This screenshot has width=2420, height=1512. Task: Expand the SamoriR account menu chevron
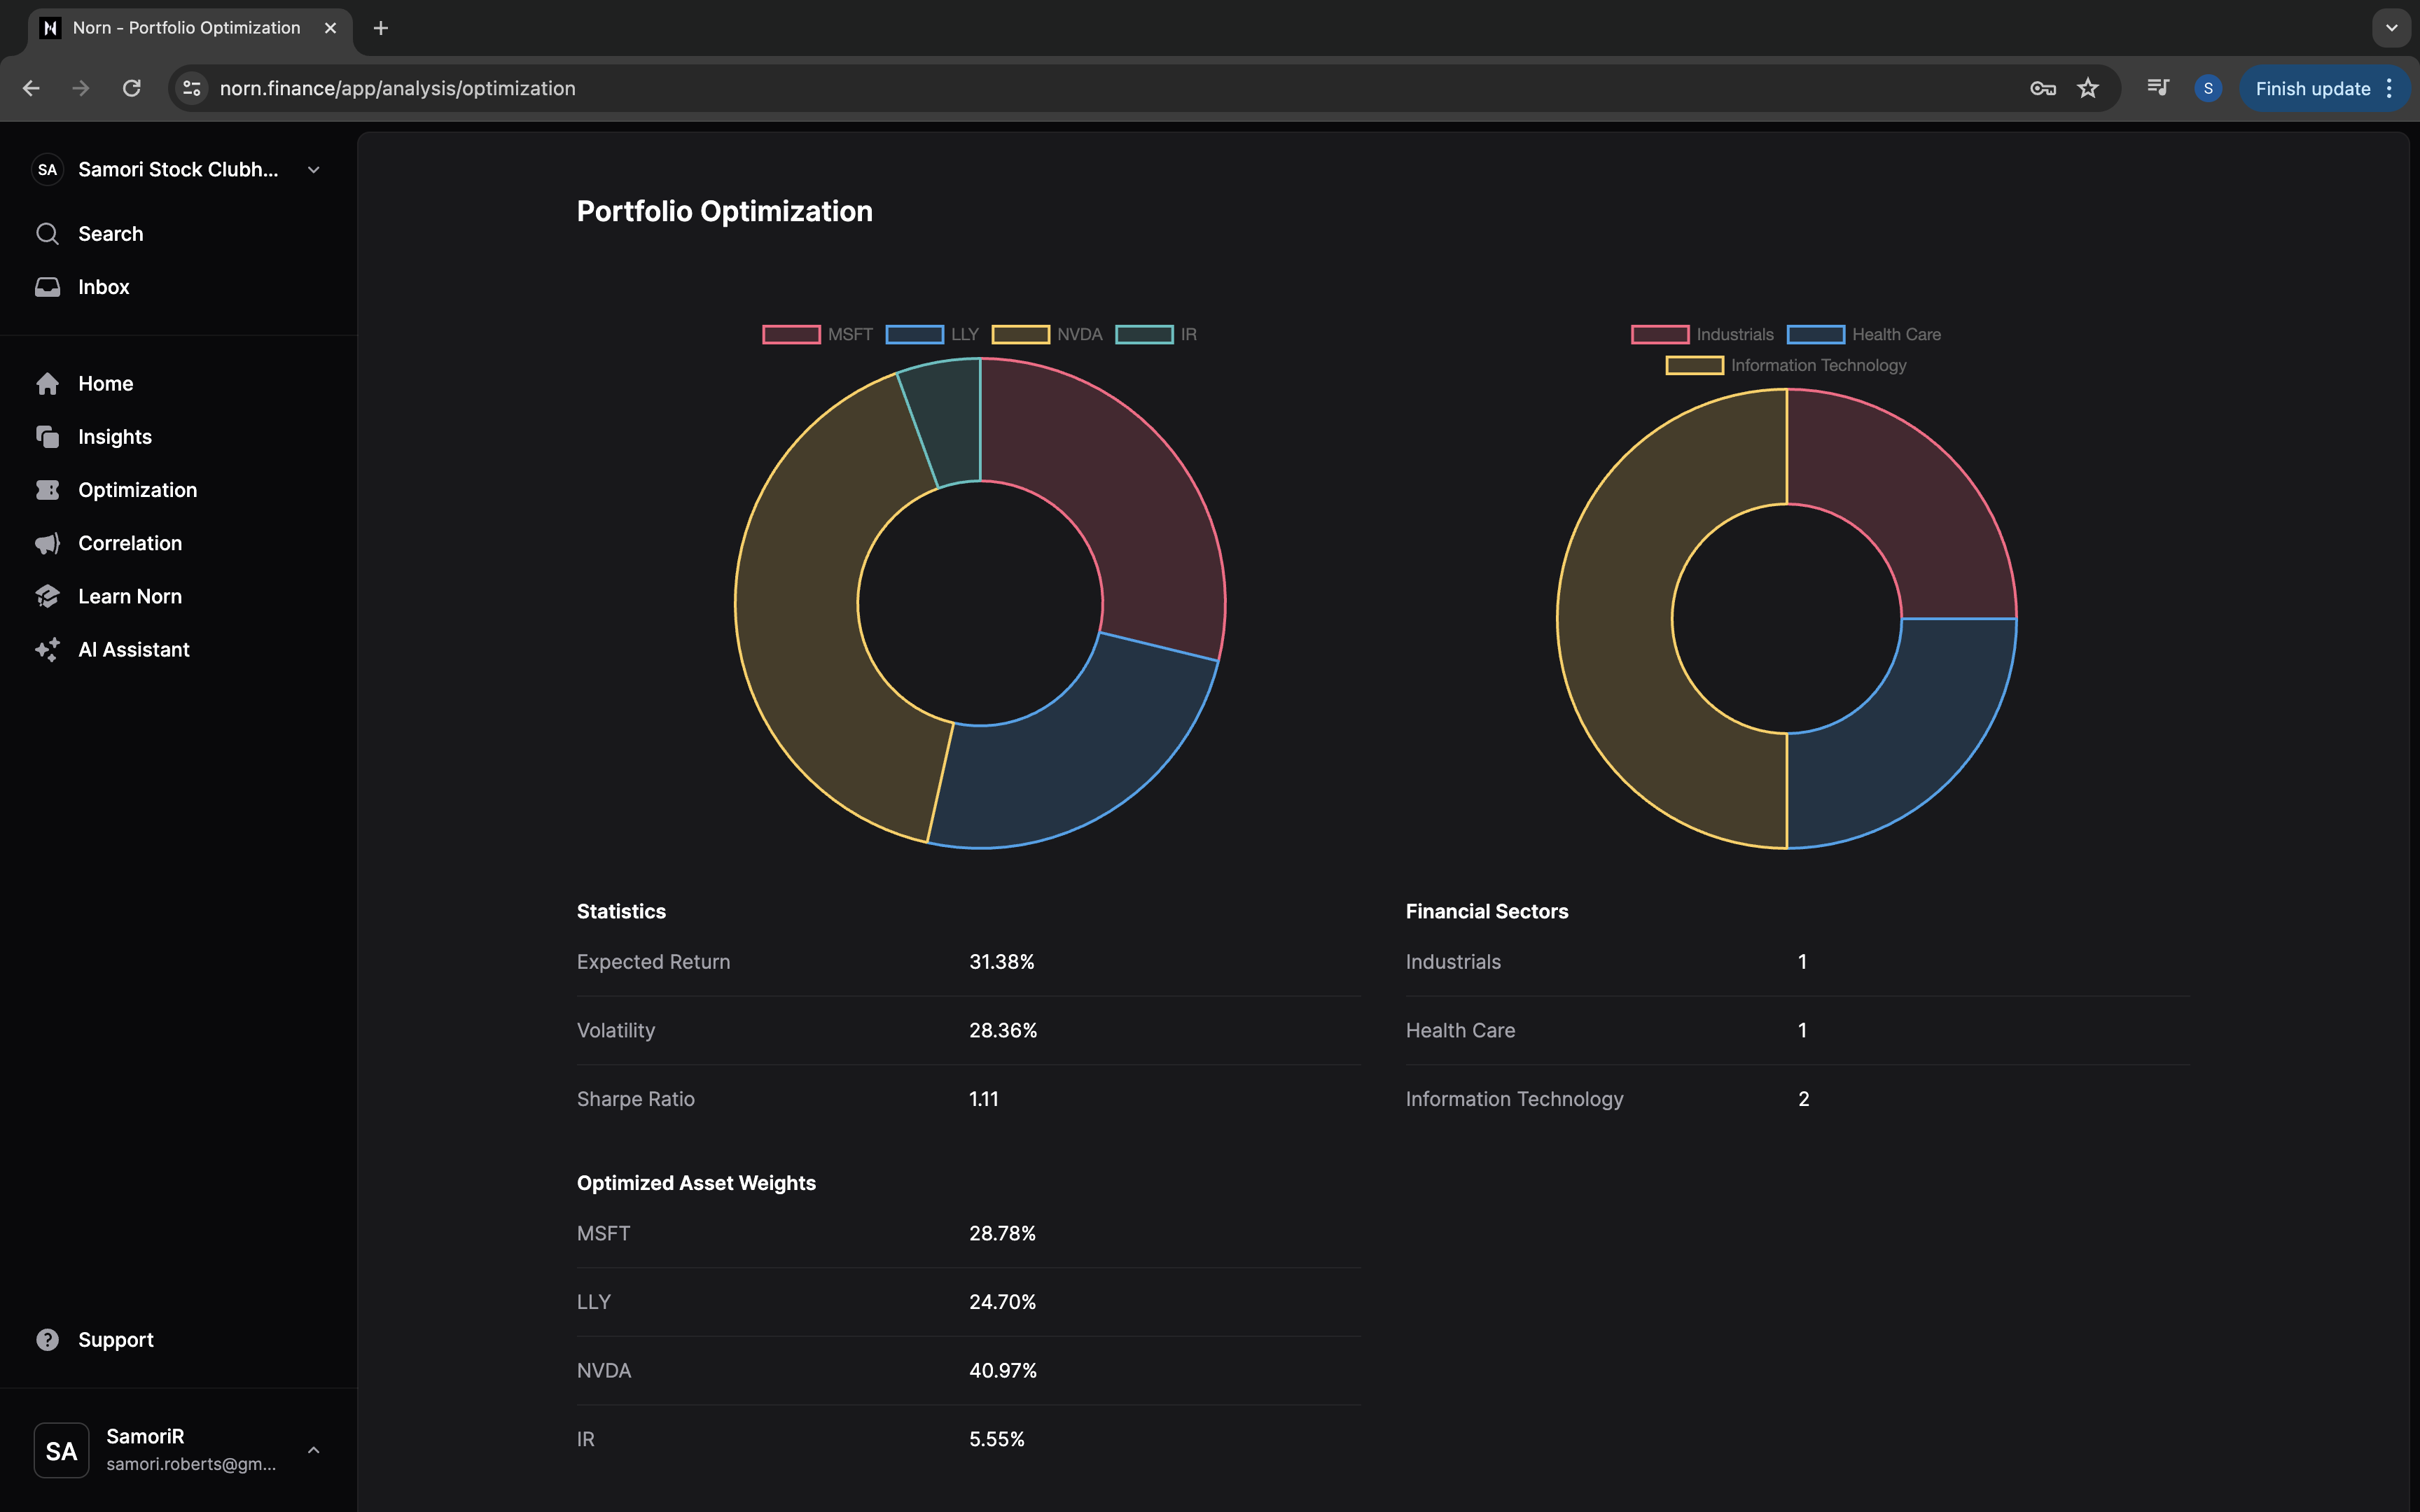coord(313,1450)
